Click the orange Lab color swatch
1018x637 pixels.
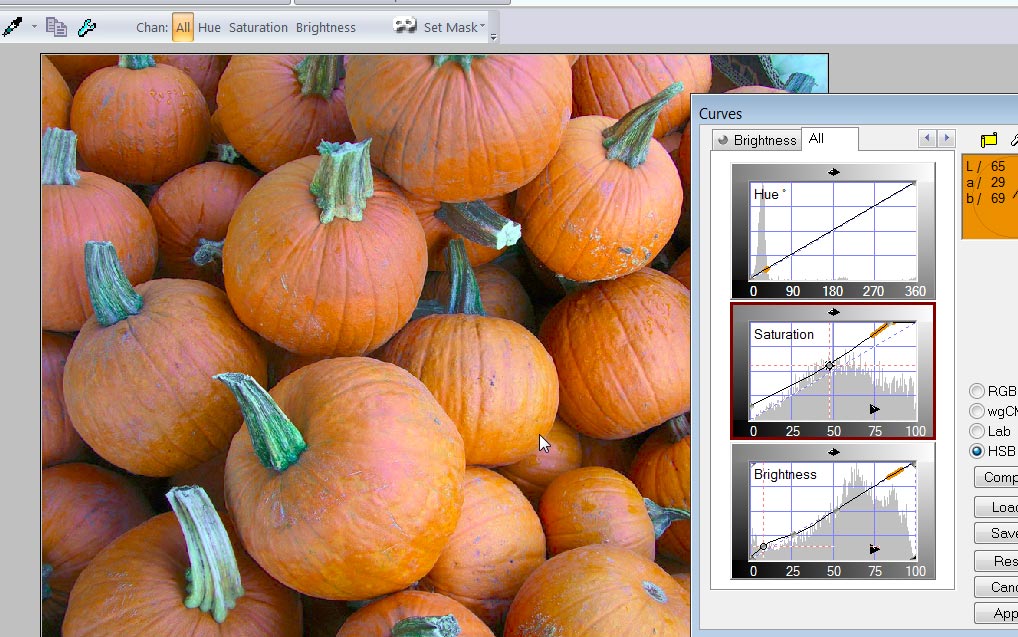tap(989, 196)
